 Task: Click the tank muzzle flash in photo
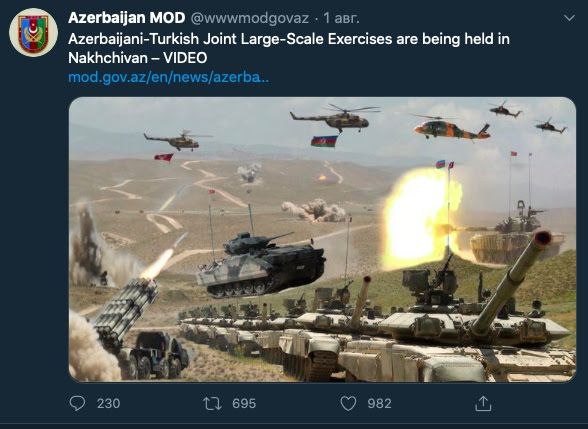point(422,218)
